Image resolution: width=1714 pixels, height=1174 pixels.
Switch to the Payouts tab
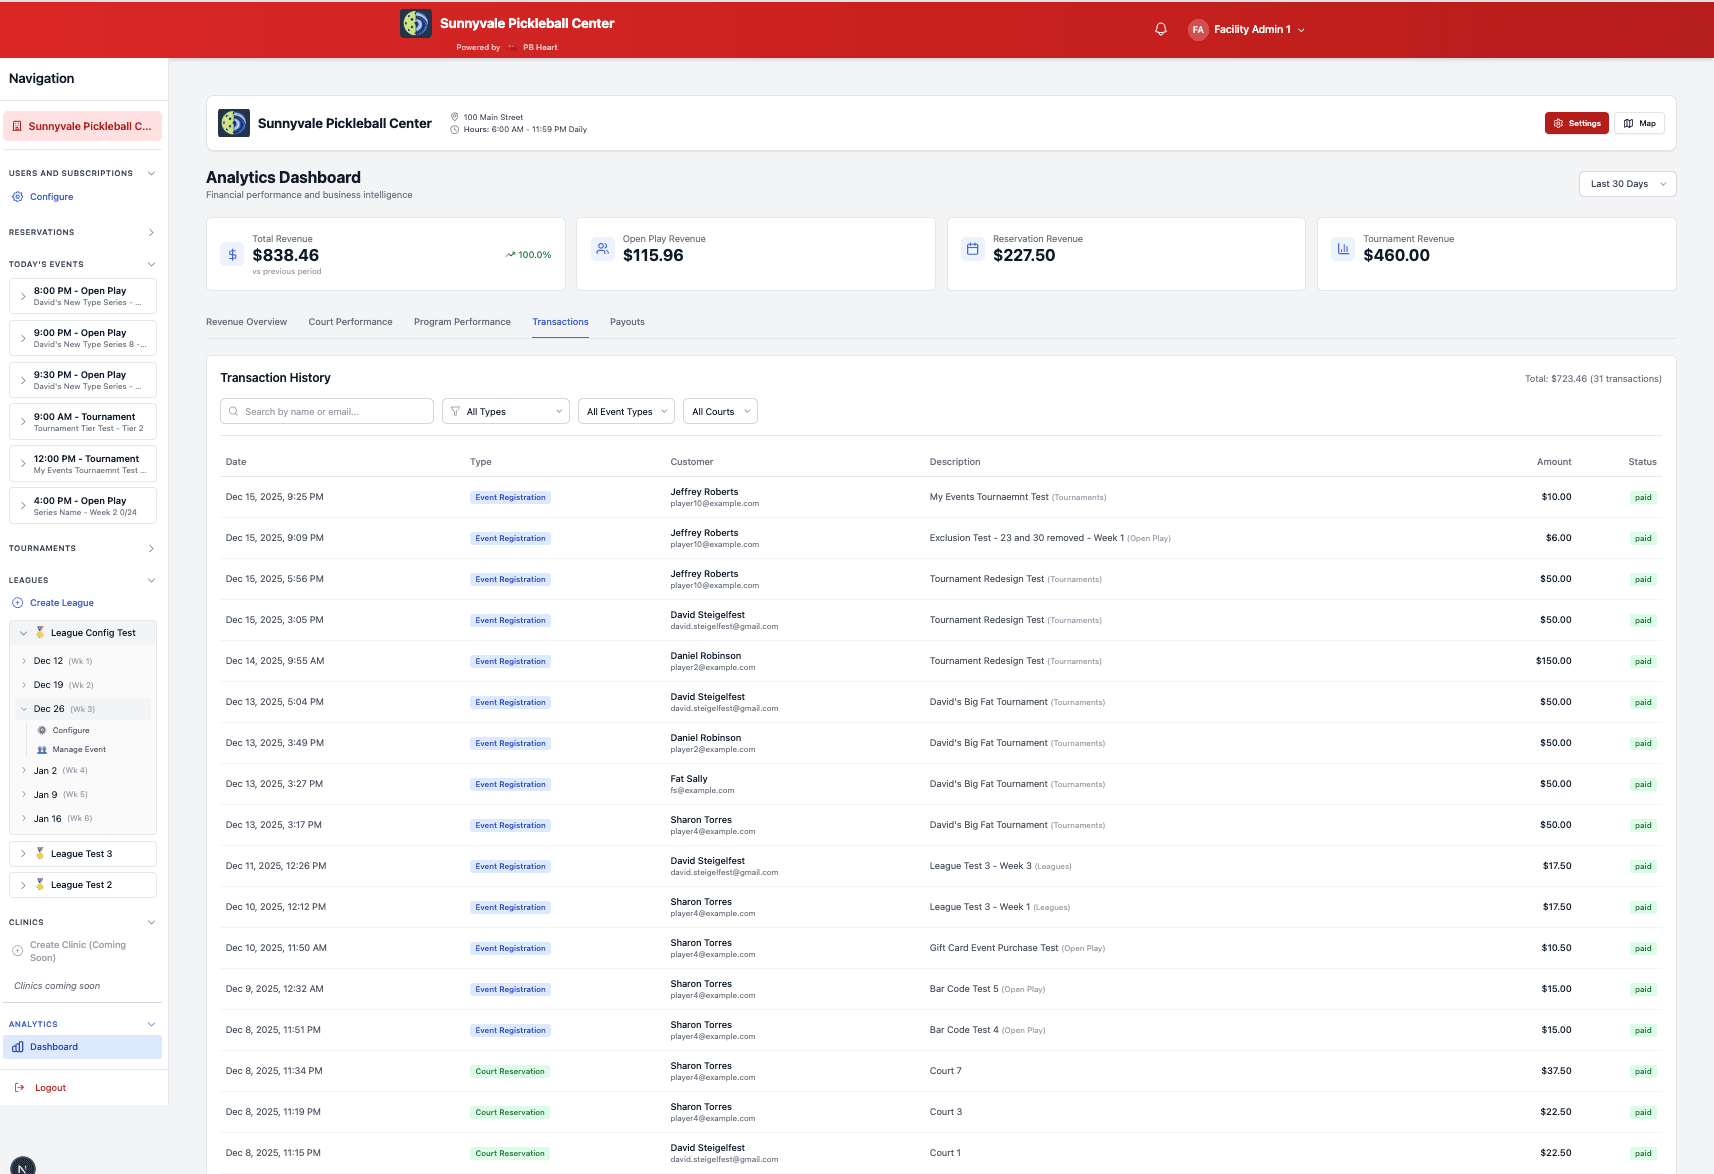pyautogui.click(x=627, y=322)
